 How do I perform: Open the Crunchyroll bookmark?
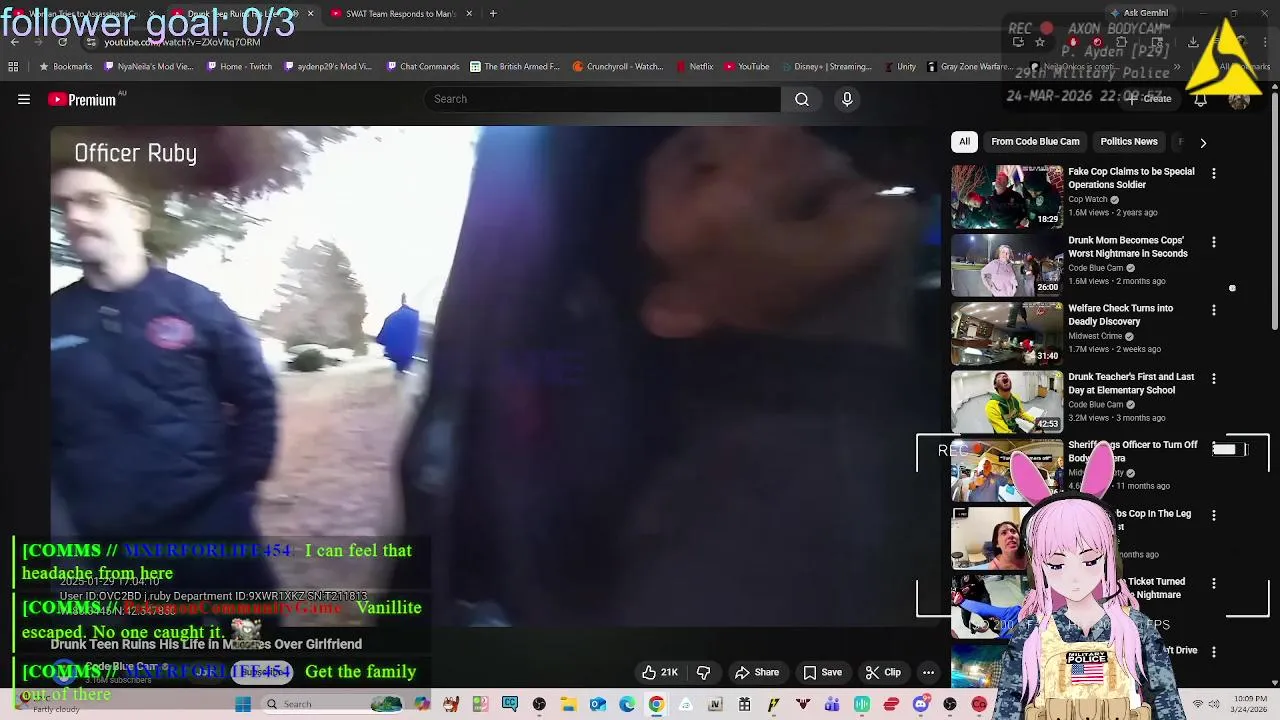coord(618,67)
